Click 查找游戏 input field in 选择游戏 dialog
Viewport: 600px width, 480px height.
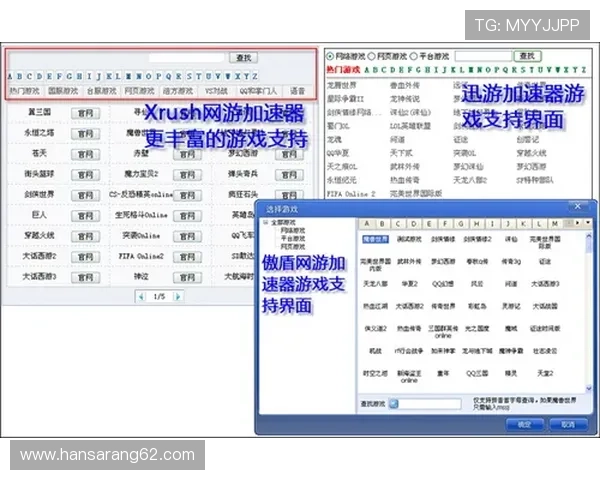pyautogui.click(x=430, y=403)
